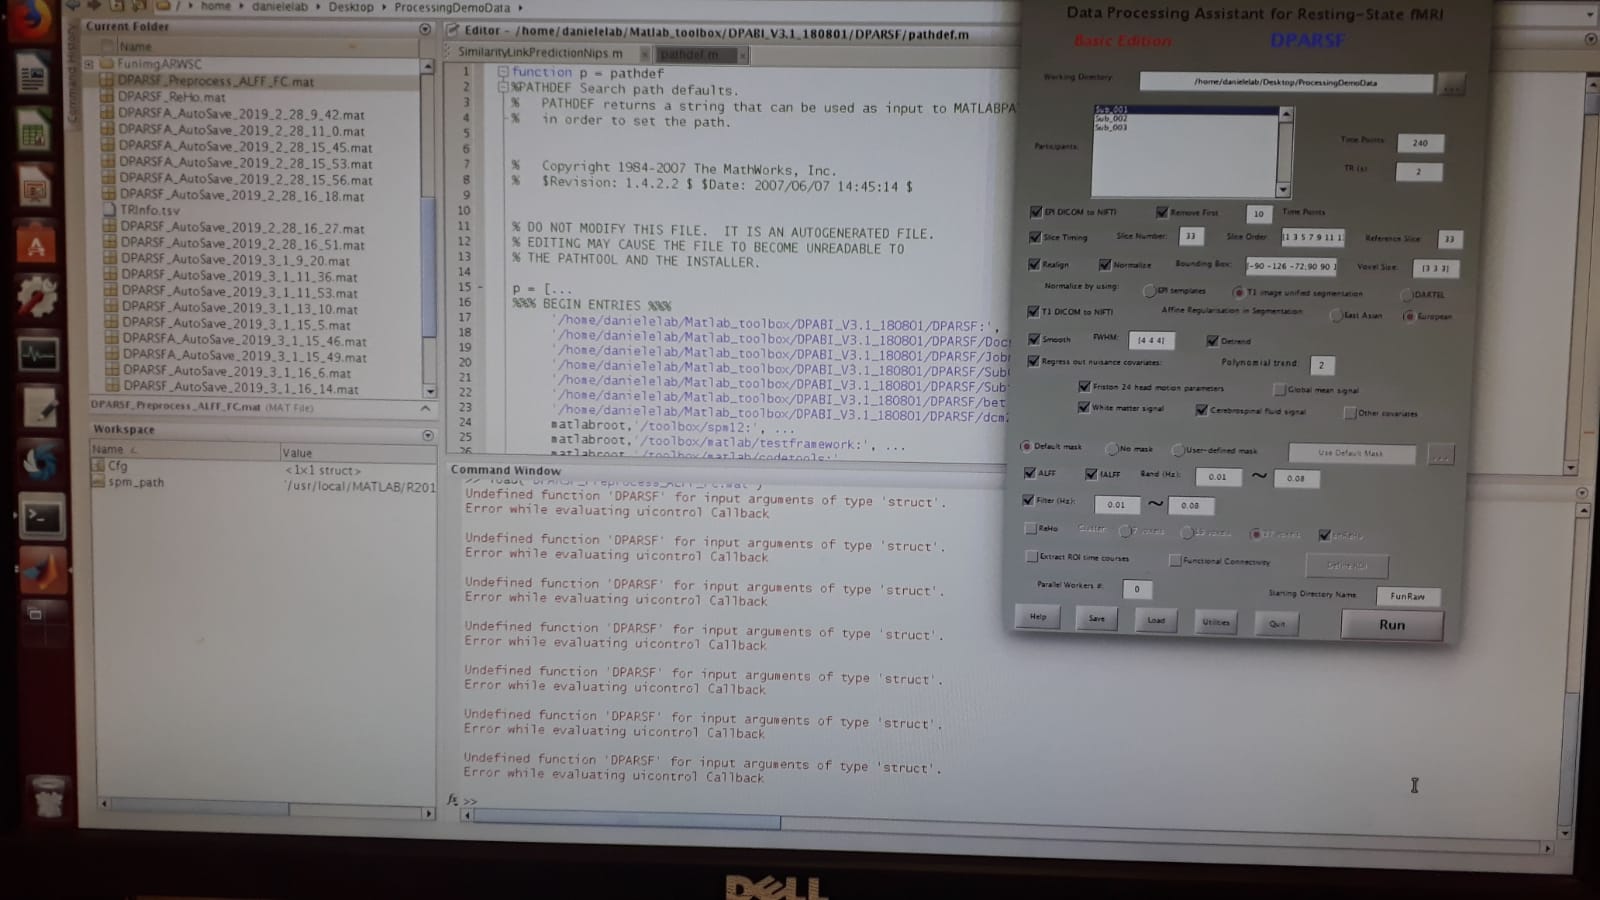Image resolution: width=1600 pixels, height=900 pixels.
Task: Click the Parallel Workers input field
Action: (x=1137, y=589)
